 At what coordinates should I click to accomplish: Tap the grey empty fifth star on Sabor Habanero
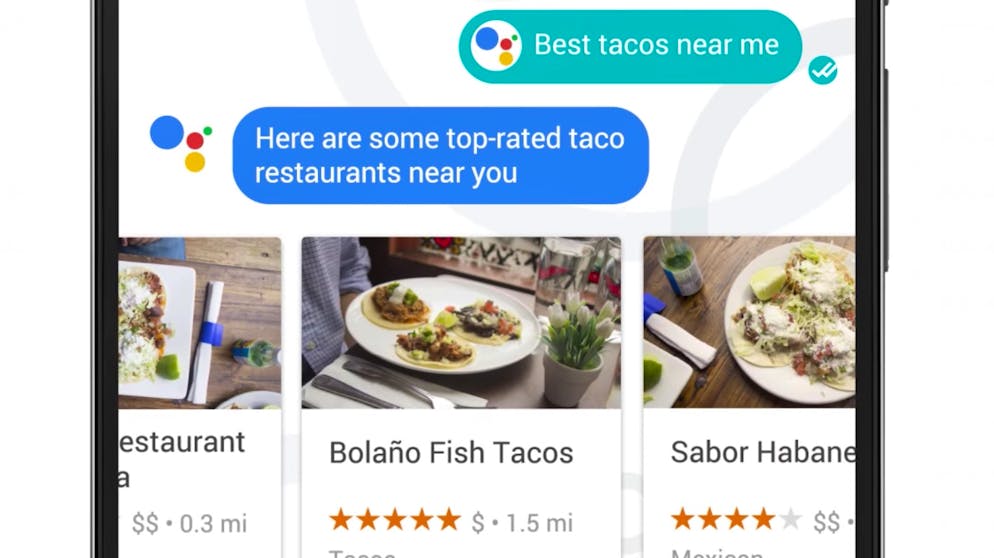790,519
